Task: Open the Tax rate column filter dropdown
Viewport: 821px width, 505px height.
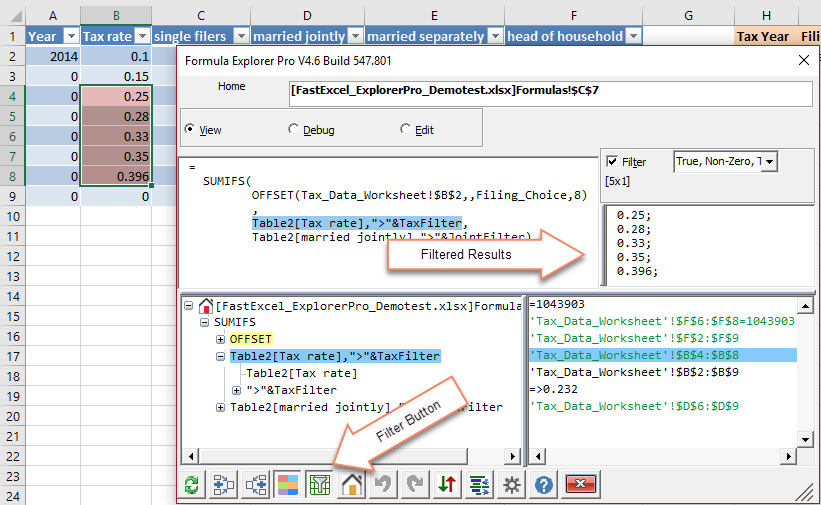Action: coord(142,36)
